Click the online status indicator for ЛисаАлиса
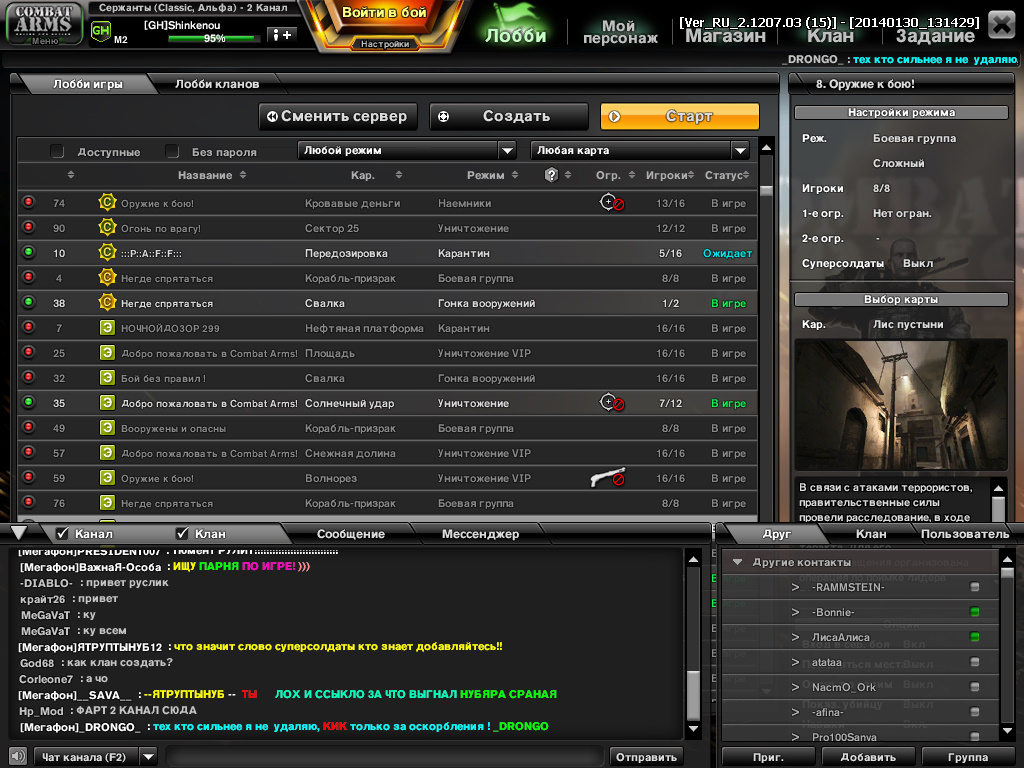This screenshot has height=768, width=1024. tap(974, 637)
